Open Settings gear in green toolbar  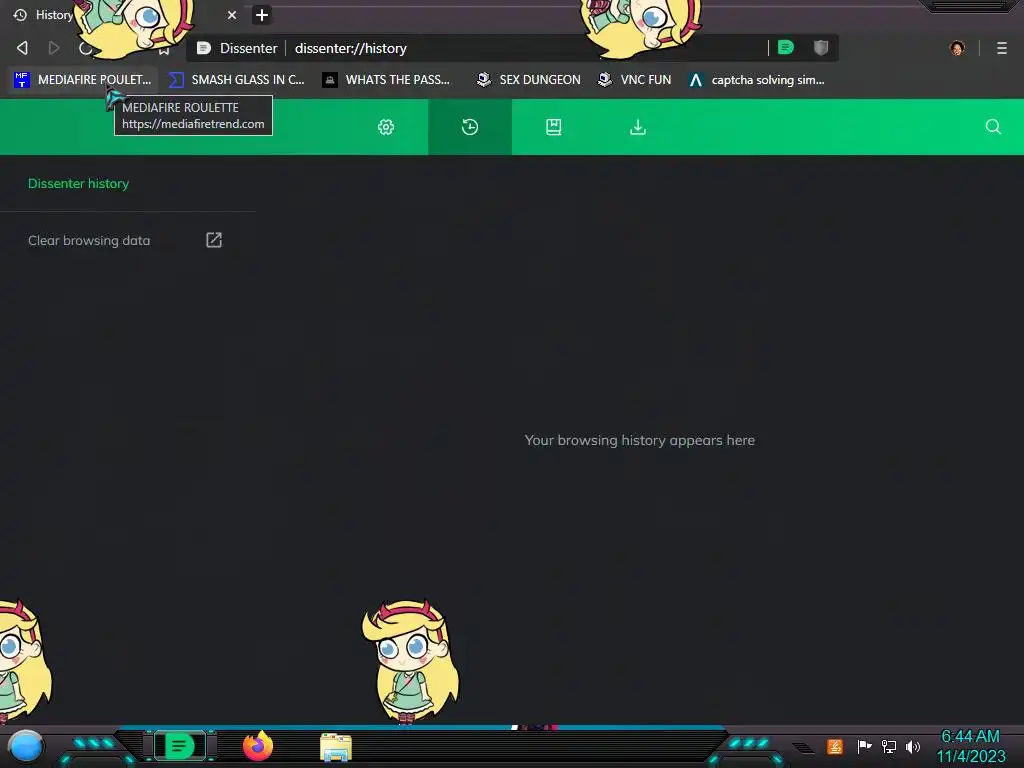point(386,127)
